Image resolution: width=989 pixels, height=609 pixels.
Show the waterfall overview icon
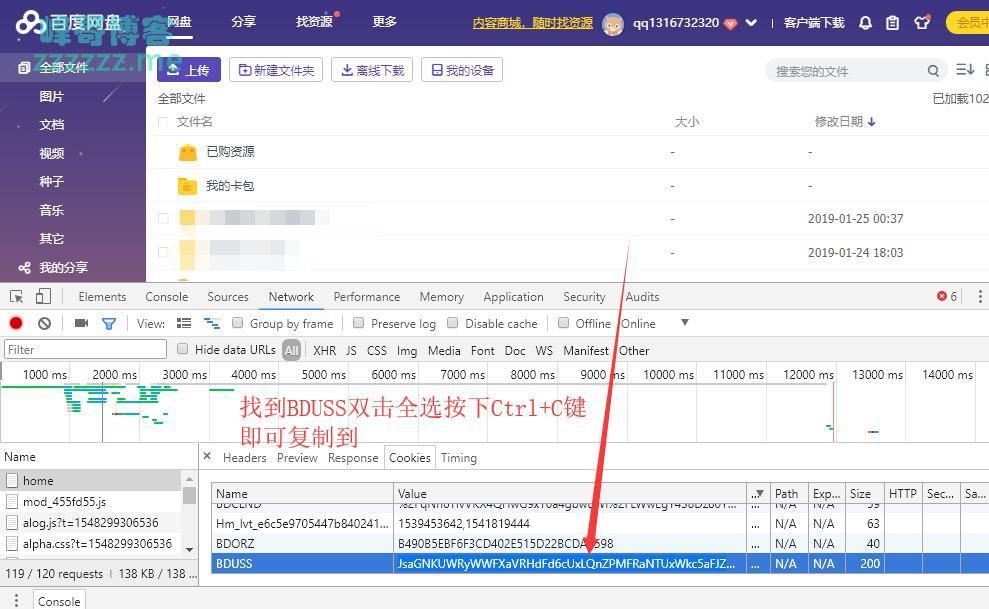tap(212, 323)
